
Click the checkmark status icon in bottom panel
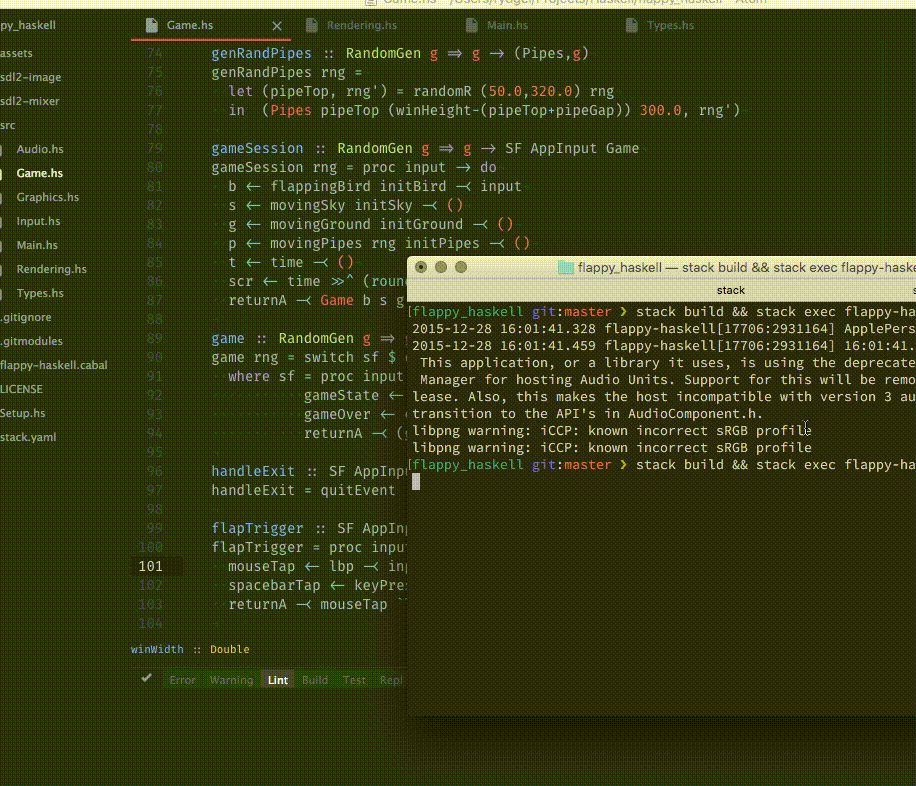147,678
